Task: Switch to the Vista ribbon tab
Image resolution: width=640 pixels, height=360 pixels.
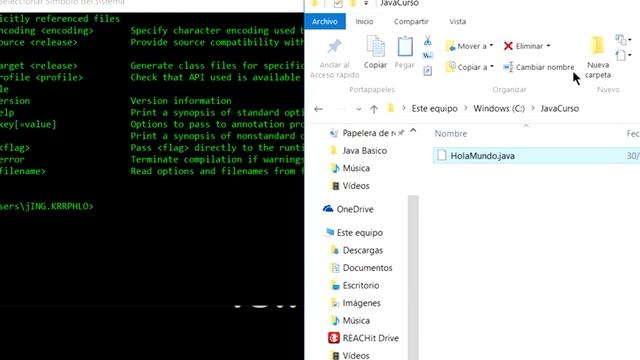Action: [457, 21]
